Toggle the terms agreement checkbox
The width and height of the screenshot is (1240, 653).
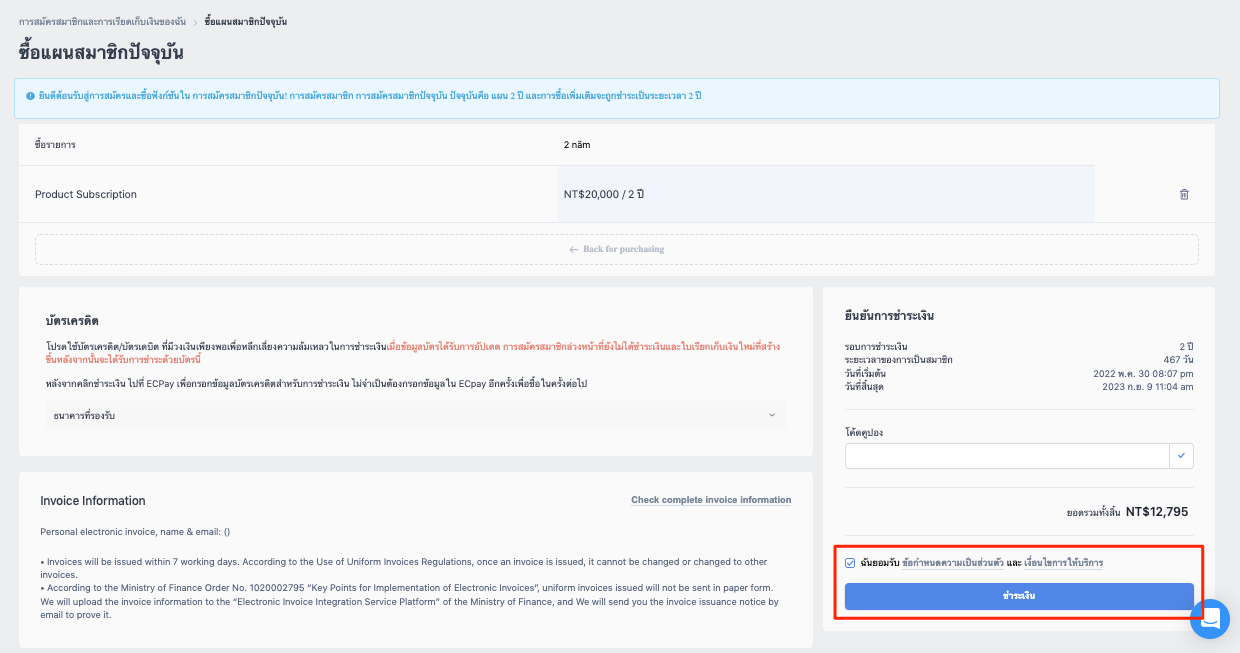point(850,563)
